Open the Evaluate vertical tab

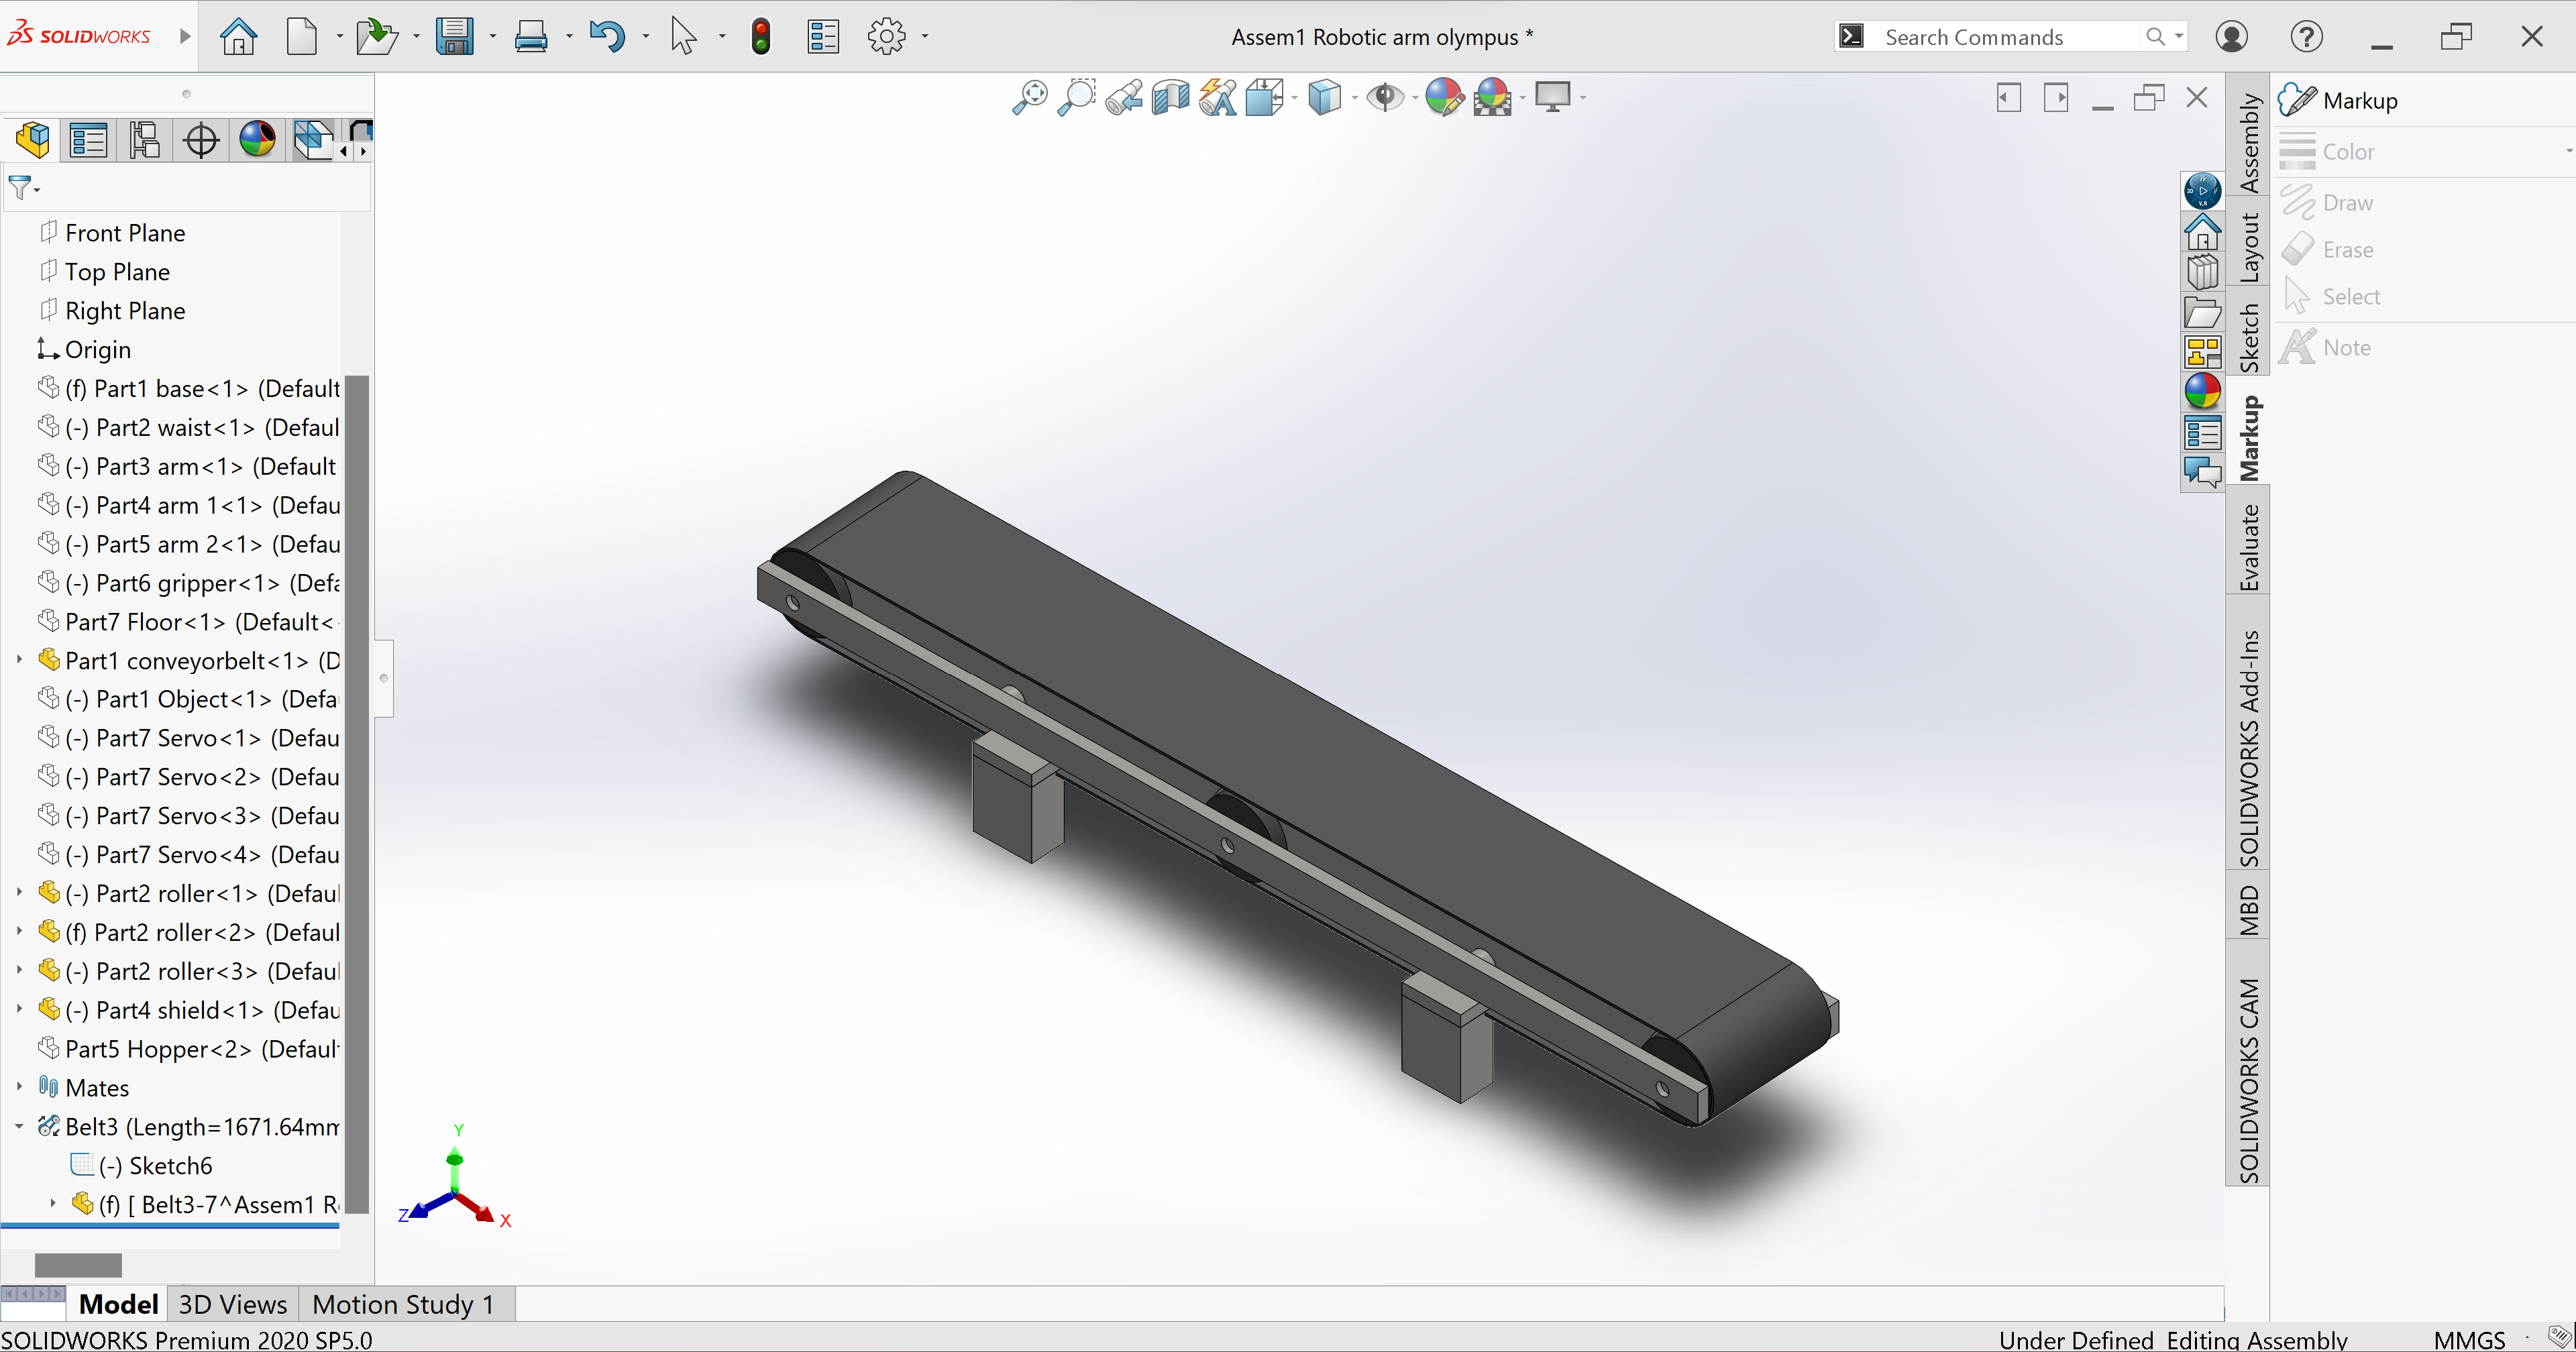click(x=2248, y=547)
